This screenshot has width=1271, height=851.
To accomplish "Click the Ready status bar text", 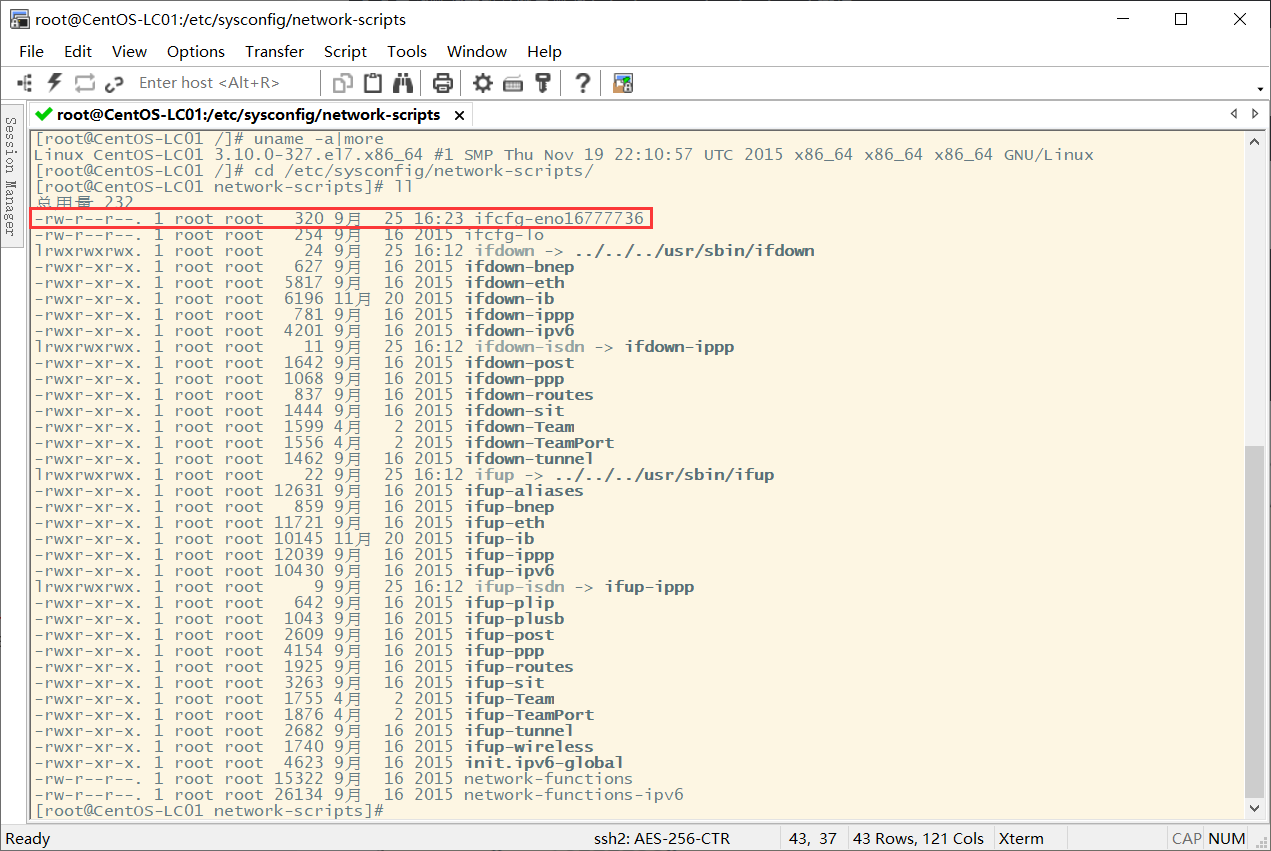I will pos(28,839).
